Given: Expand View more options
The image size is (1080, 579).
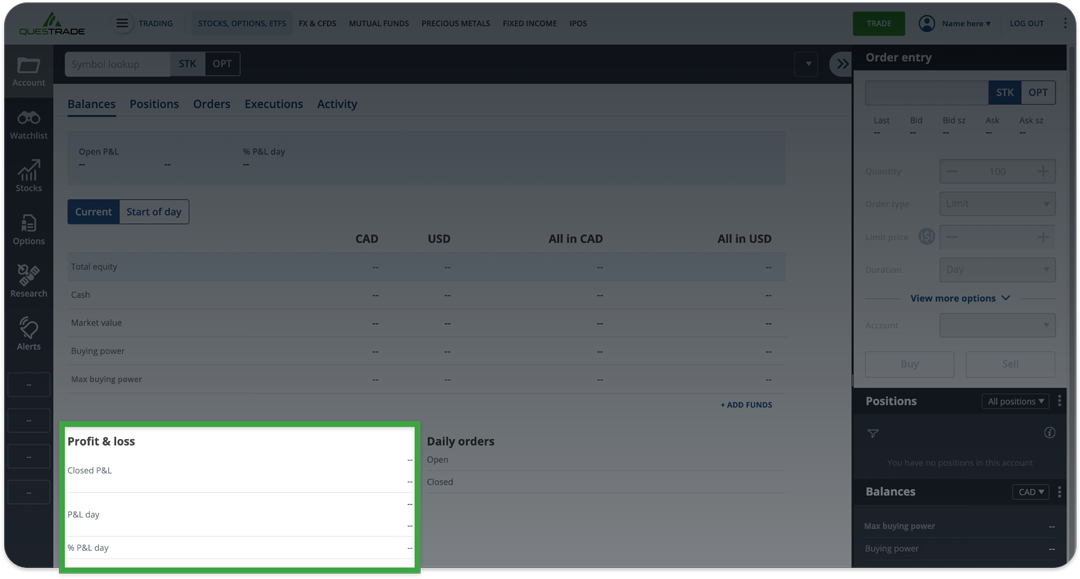Looking at the screenshot, I should pos(960,298).
